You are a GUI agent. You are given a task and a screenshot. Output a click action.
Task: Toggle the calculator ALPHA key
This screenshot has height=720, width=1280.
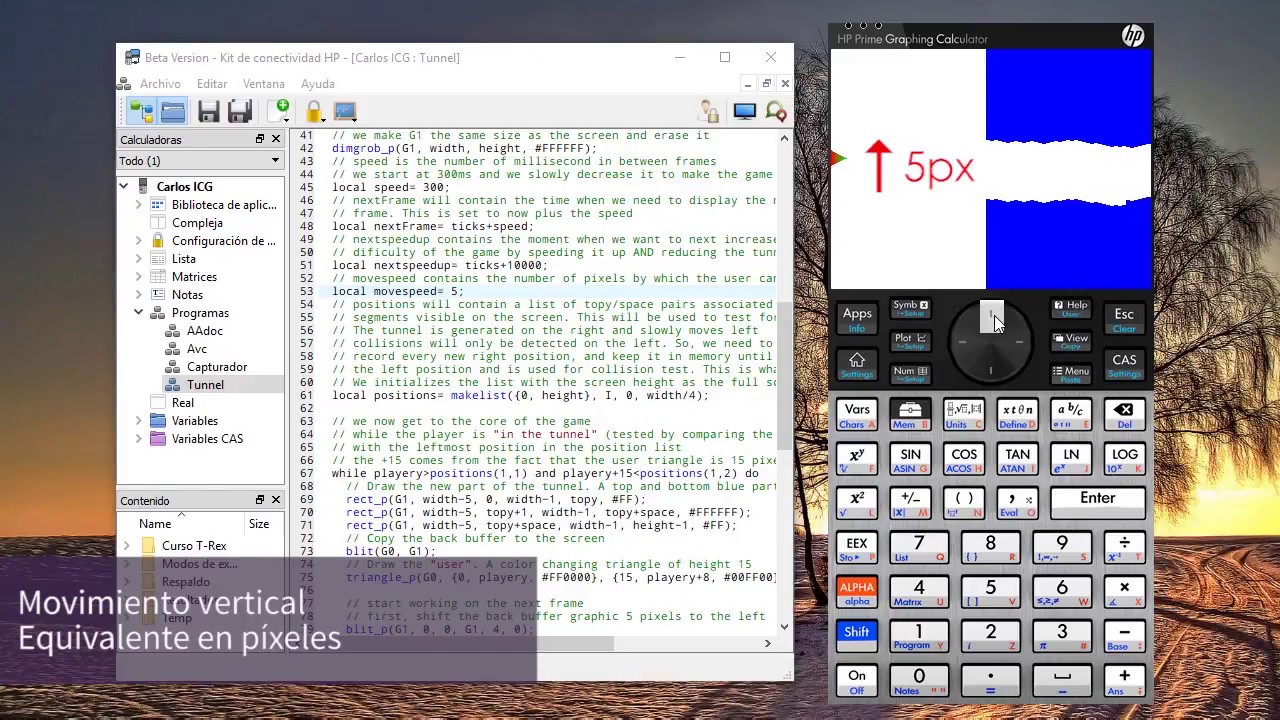tap(857, 590)
